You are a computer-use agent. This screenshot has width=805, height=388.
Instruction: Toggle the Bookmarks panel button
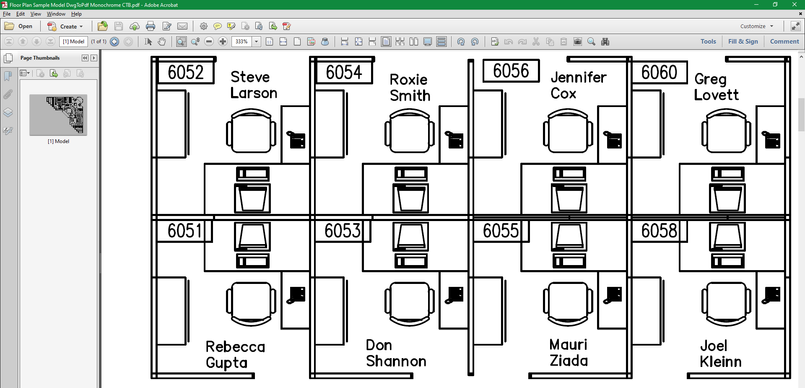(x=8, y=76)
